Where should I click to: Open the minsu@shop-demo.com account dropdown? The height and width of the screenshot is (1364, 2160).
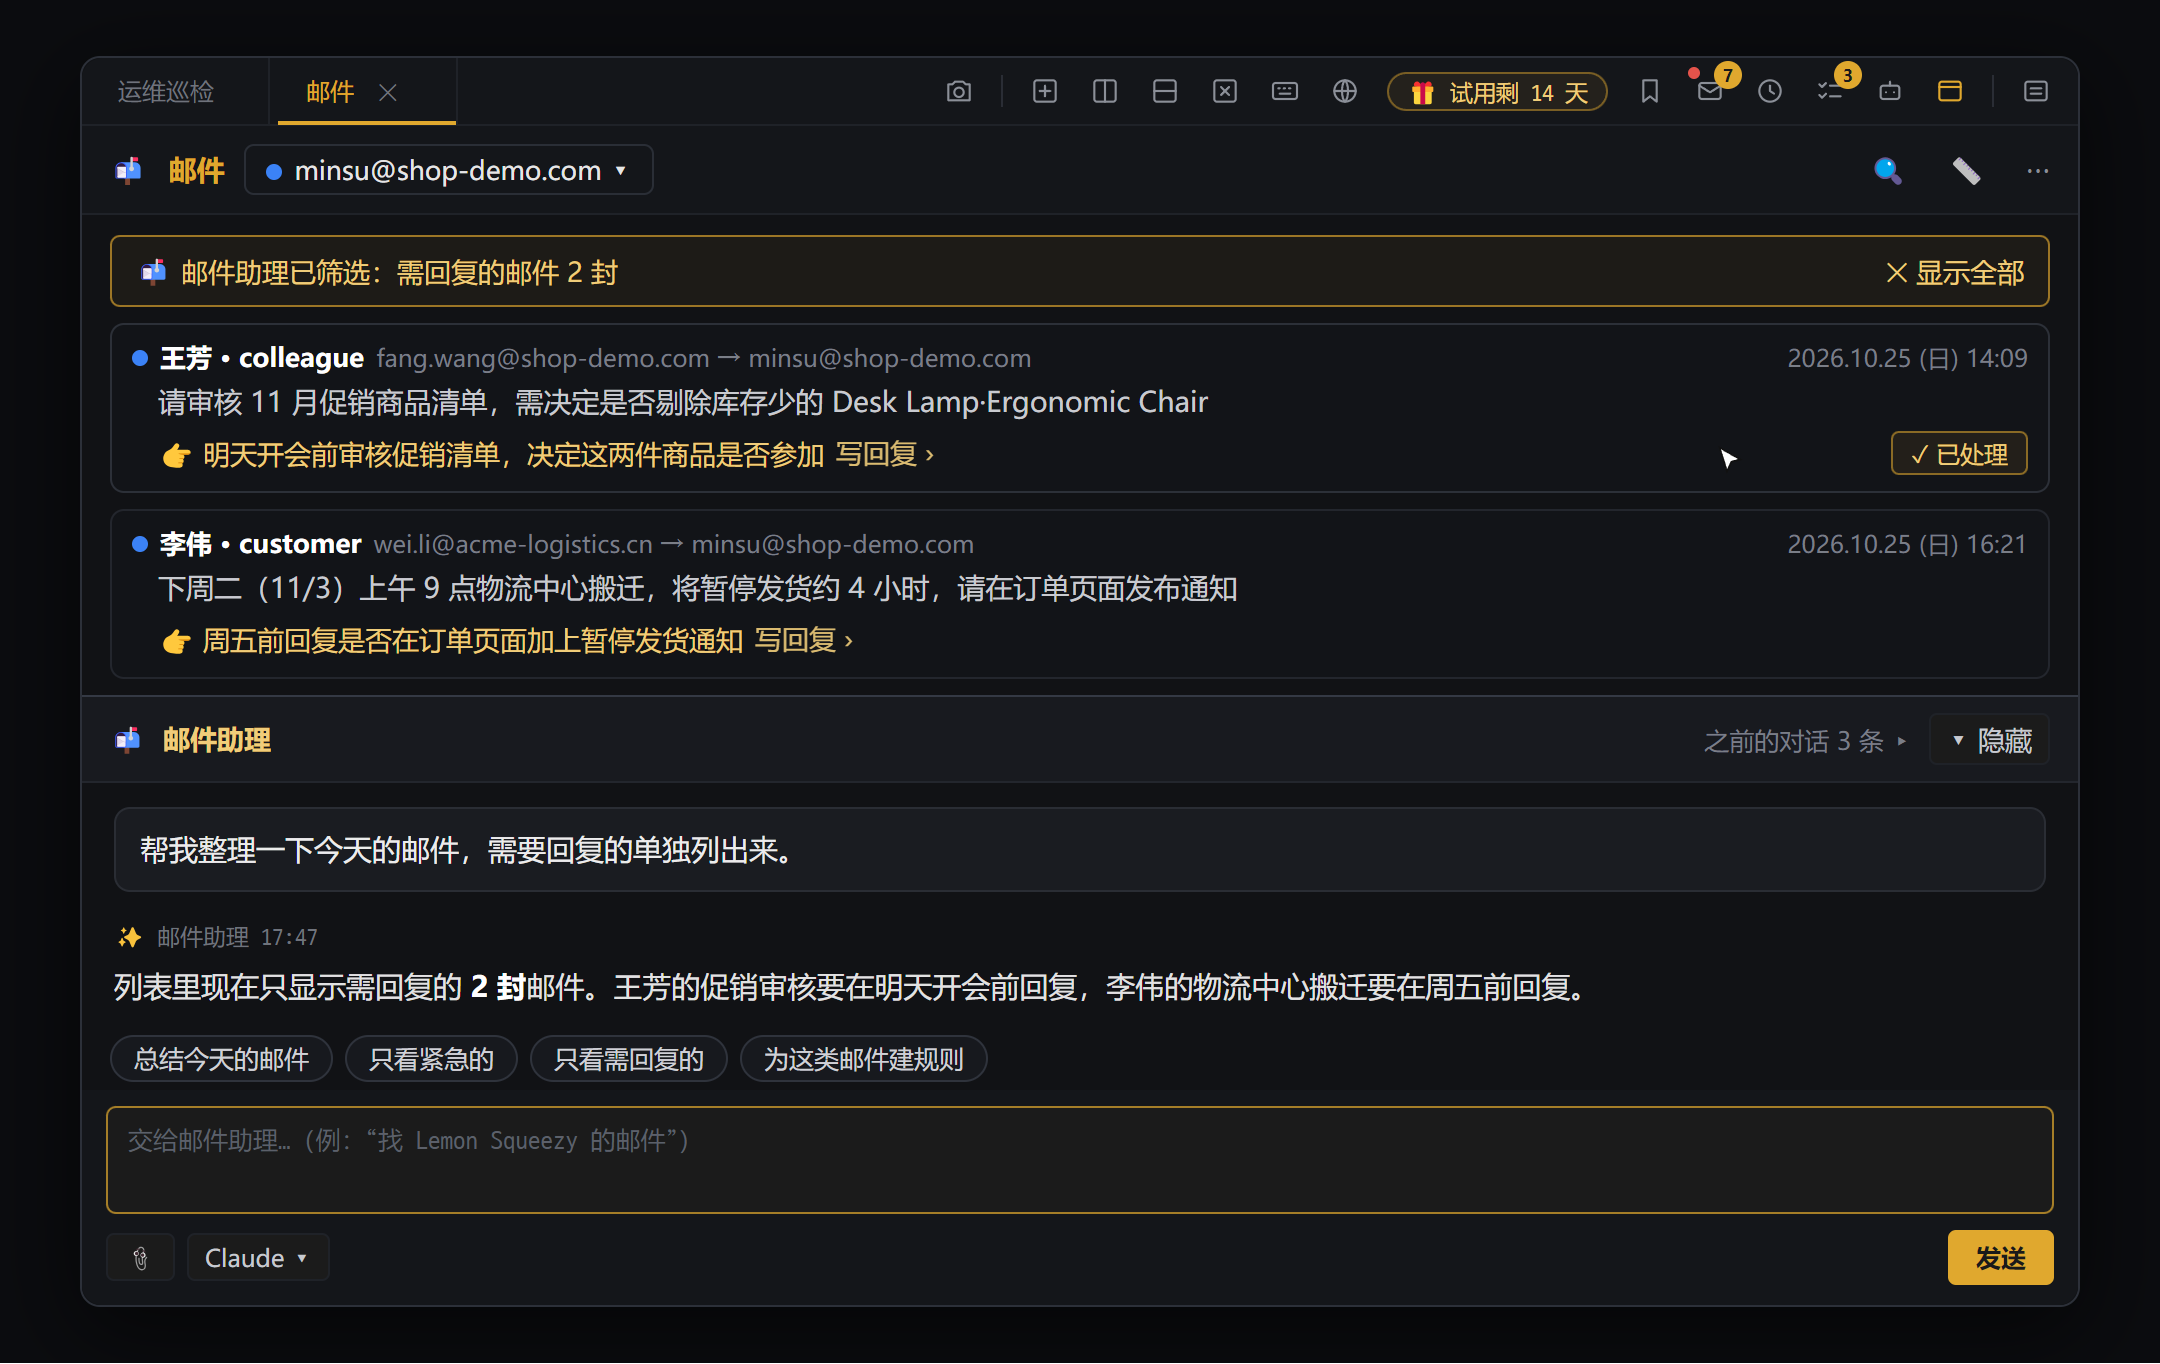[448, 170]
